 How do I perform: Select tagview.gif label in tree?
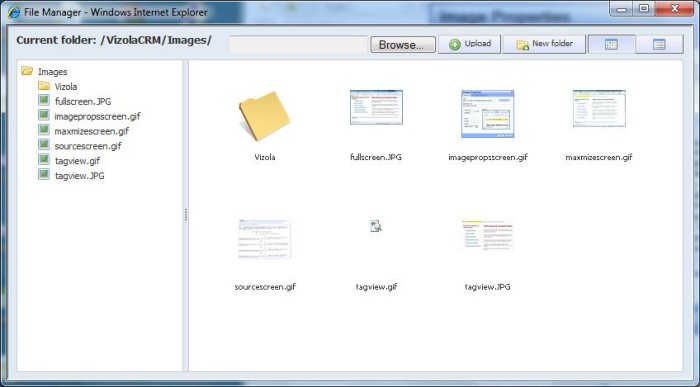click(x=77, y=161)
